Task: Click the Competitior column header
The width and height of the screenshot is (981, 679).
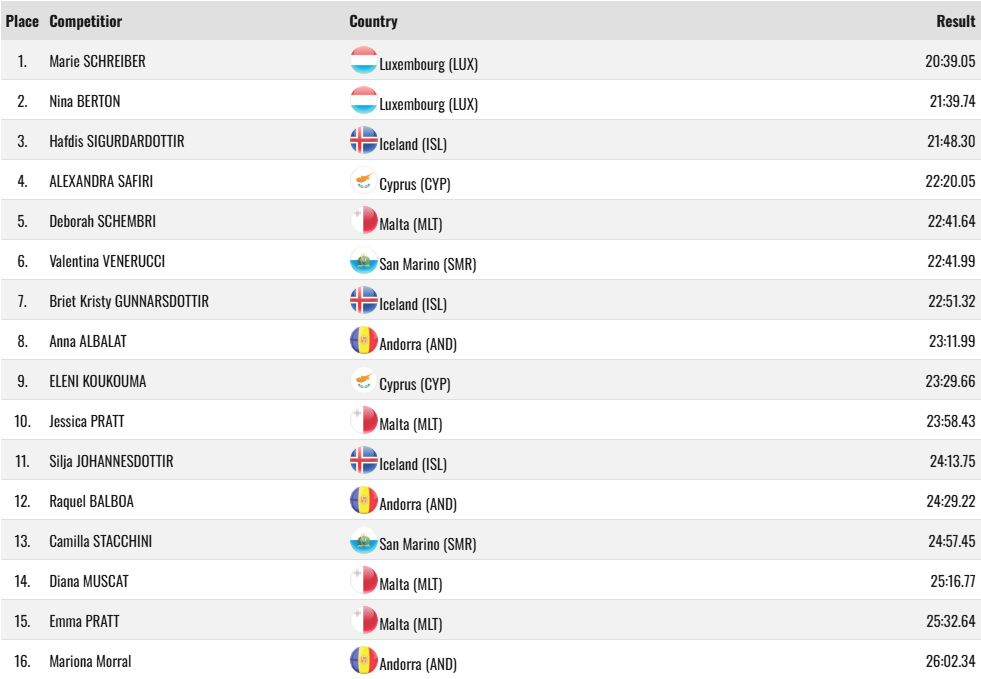Action: pos(86,21)
